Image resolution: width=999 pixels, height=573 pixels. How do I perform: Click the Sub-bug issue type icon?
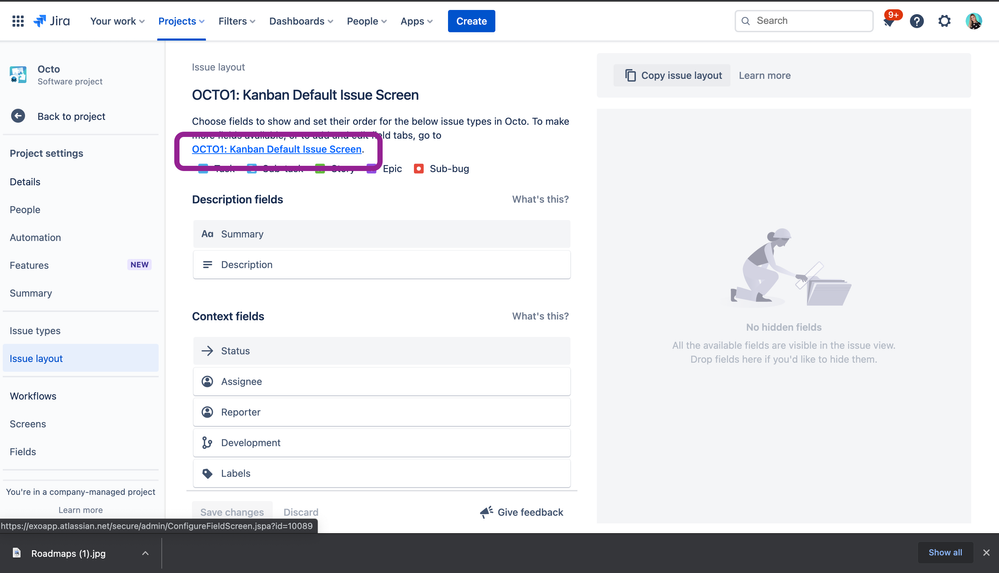(x=419, y=168)
